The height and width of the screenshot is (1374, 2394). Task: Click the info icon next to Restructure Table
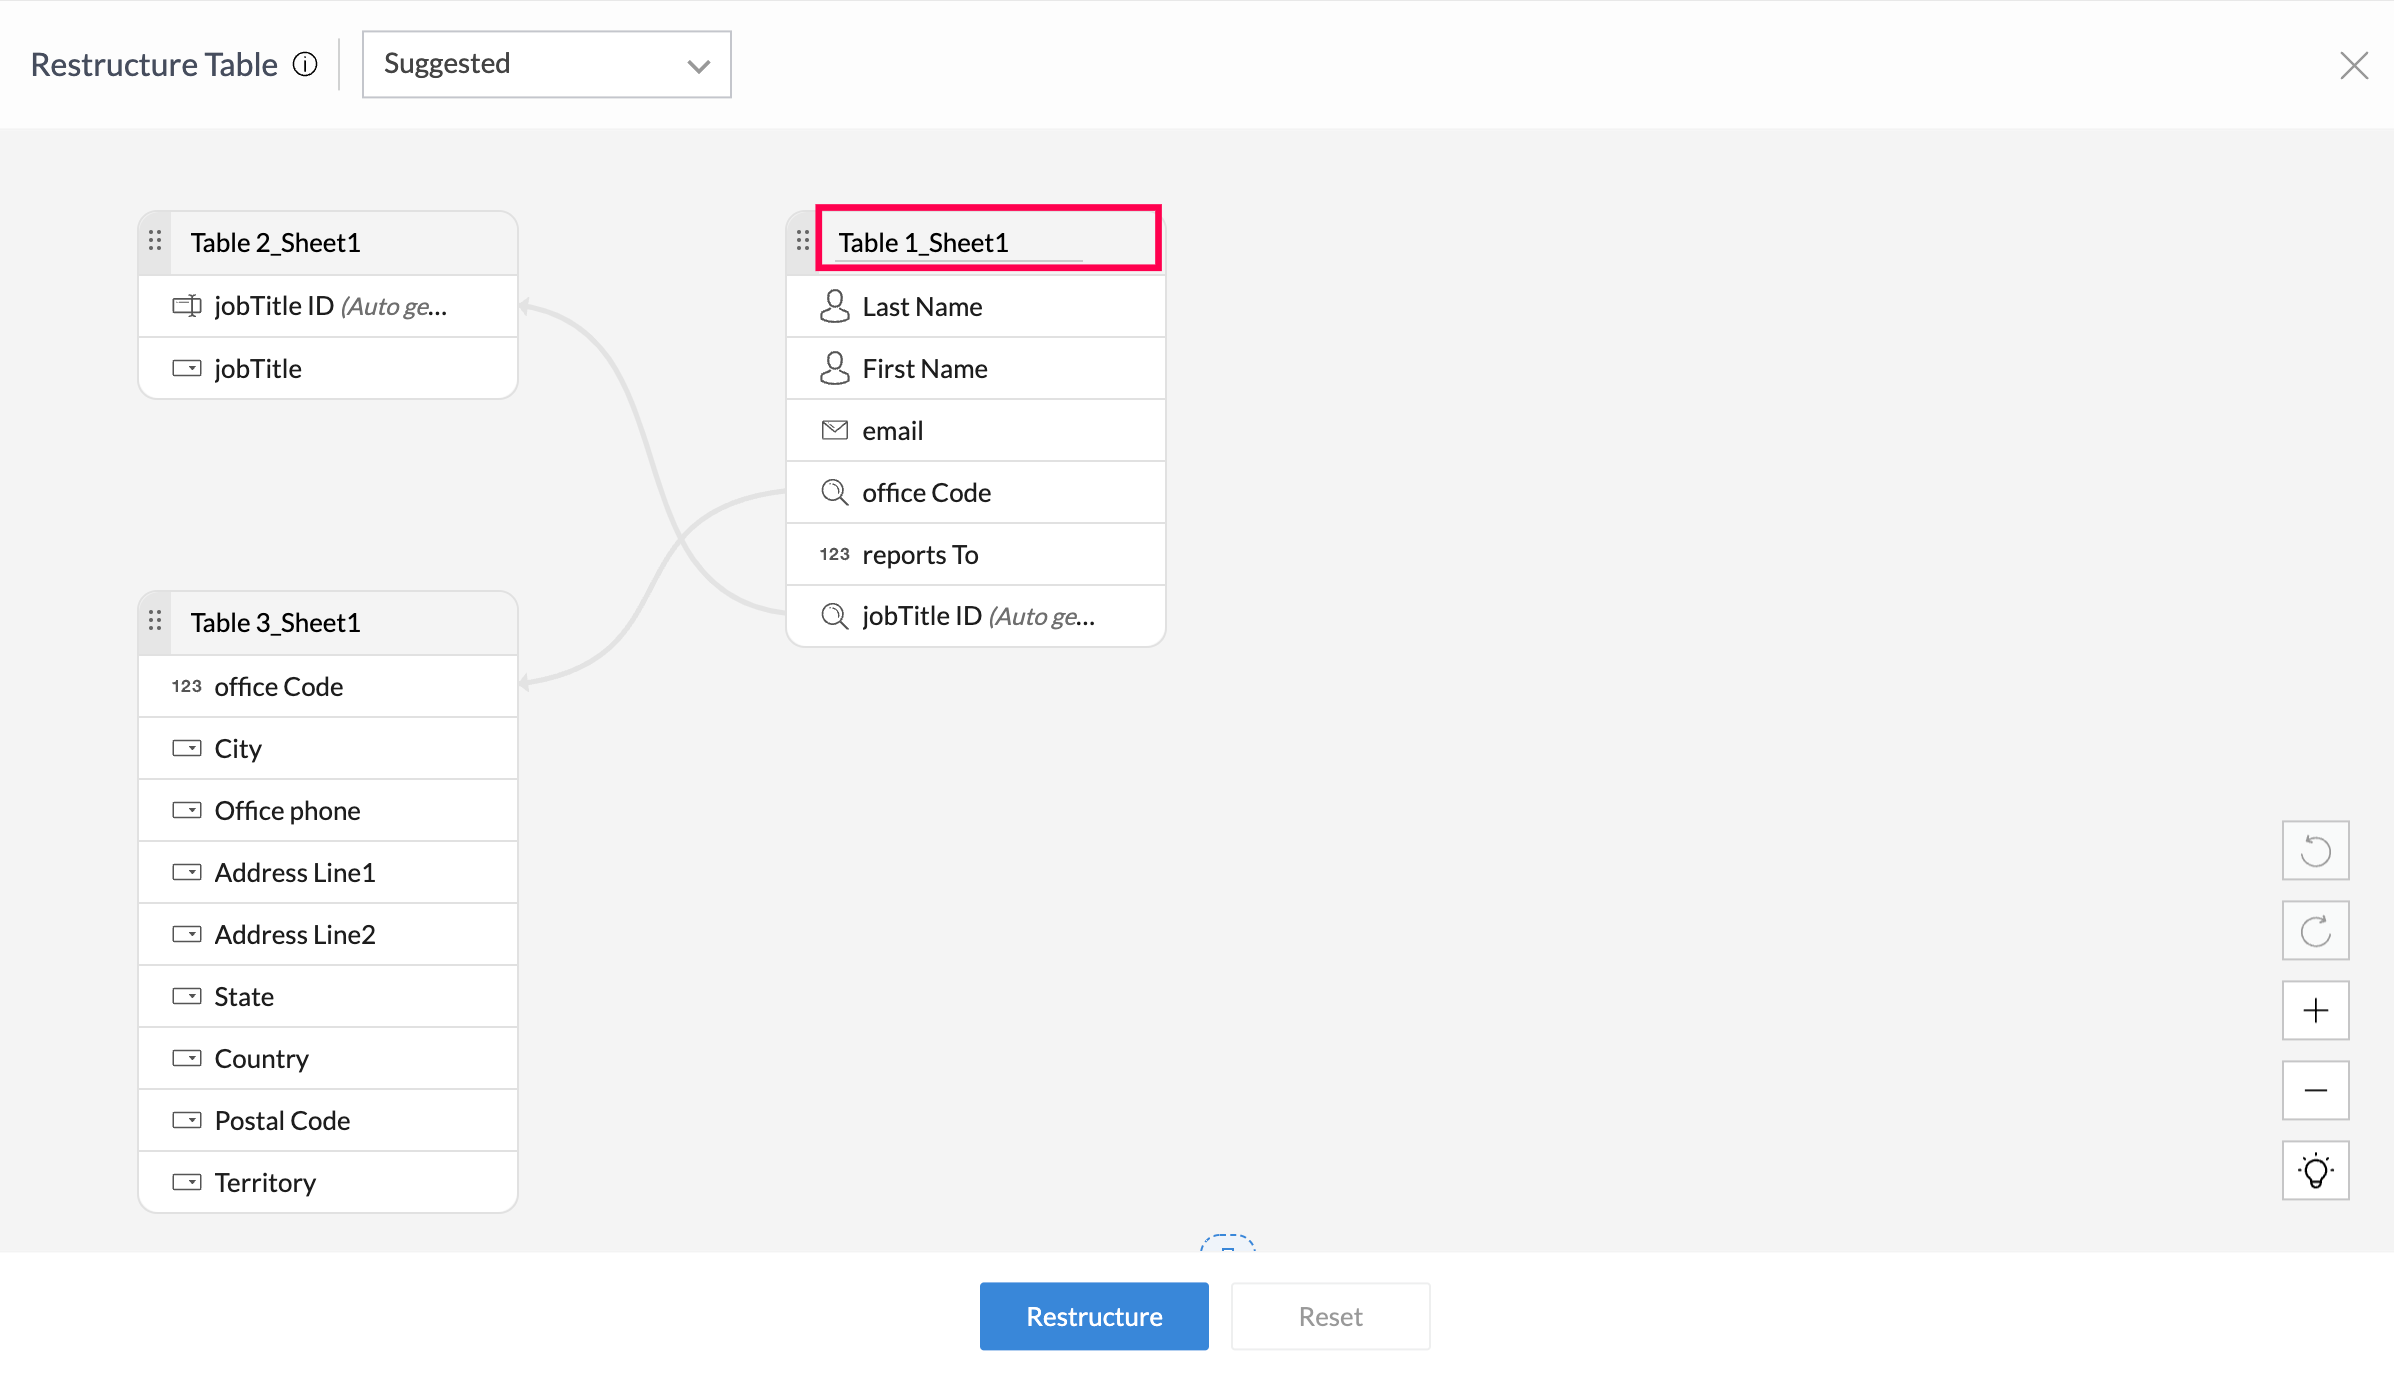coord(305,65)
